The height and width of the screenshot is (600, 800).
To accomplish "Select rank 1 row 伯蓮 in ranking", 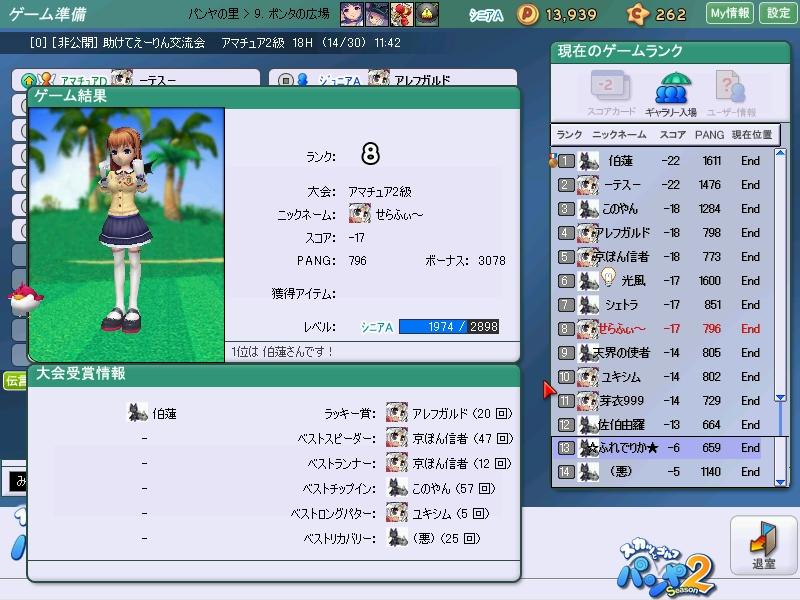I will point(663,161).
